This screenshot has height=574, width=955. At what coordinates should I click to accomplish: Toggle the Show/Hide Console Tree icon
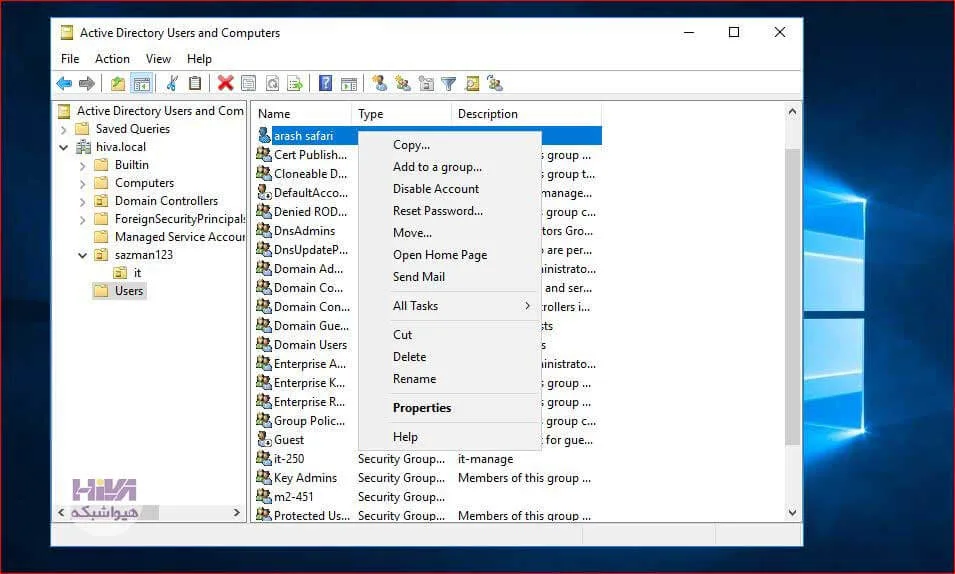[x=141, y=83]
